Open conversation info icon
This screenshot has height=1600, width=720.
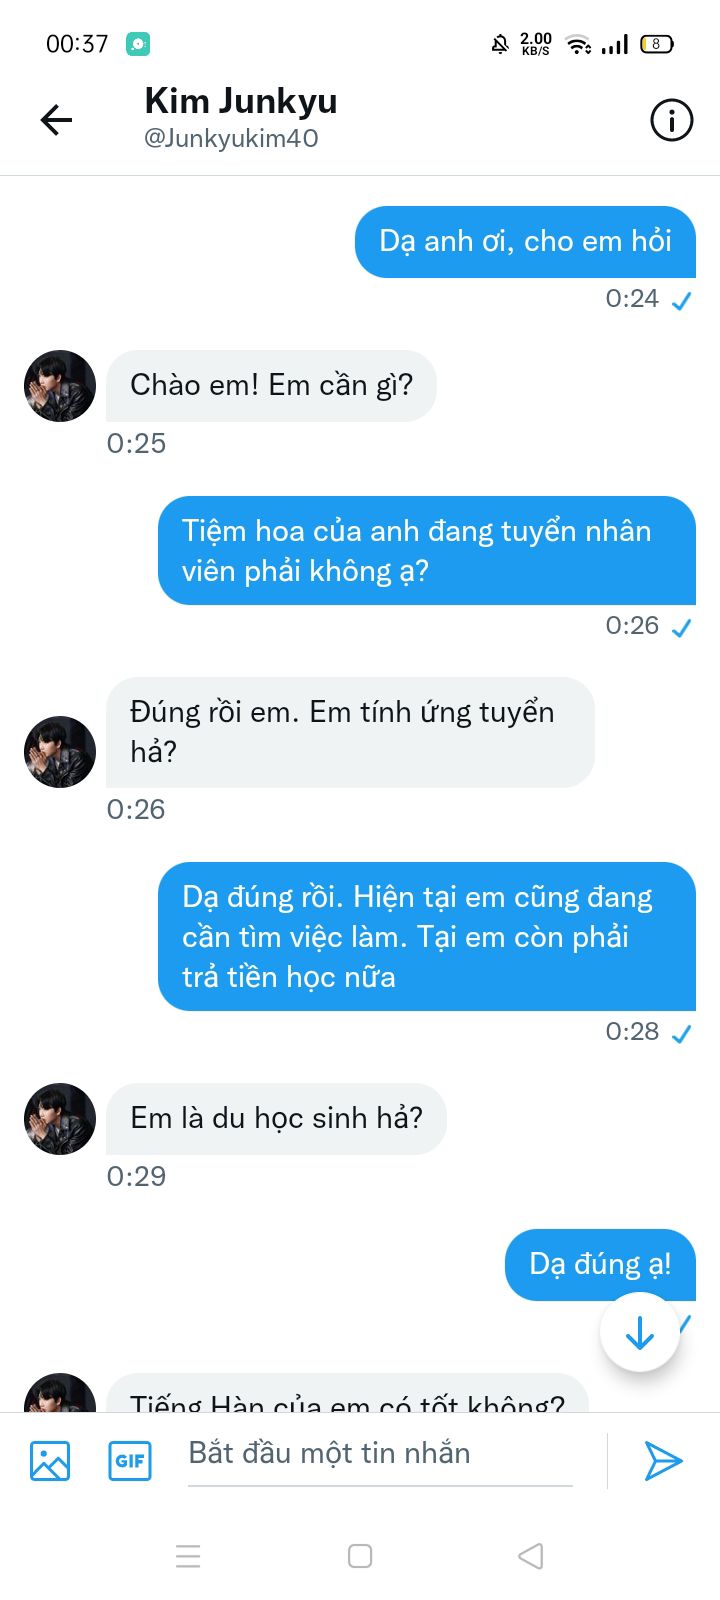point(671,120)
